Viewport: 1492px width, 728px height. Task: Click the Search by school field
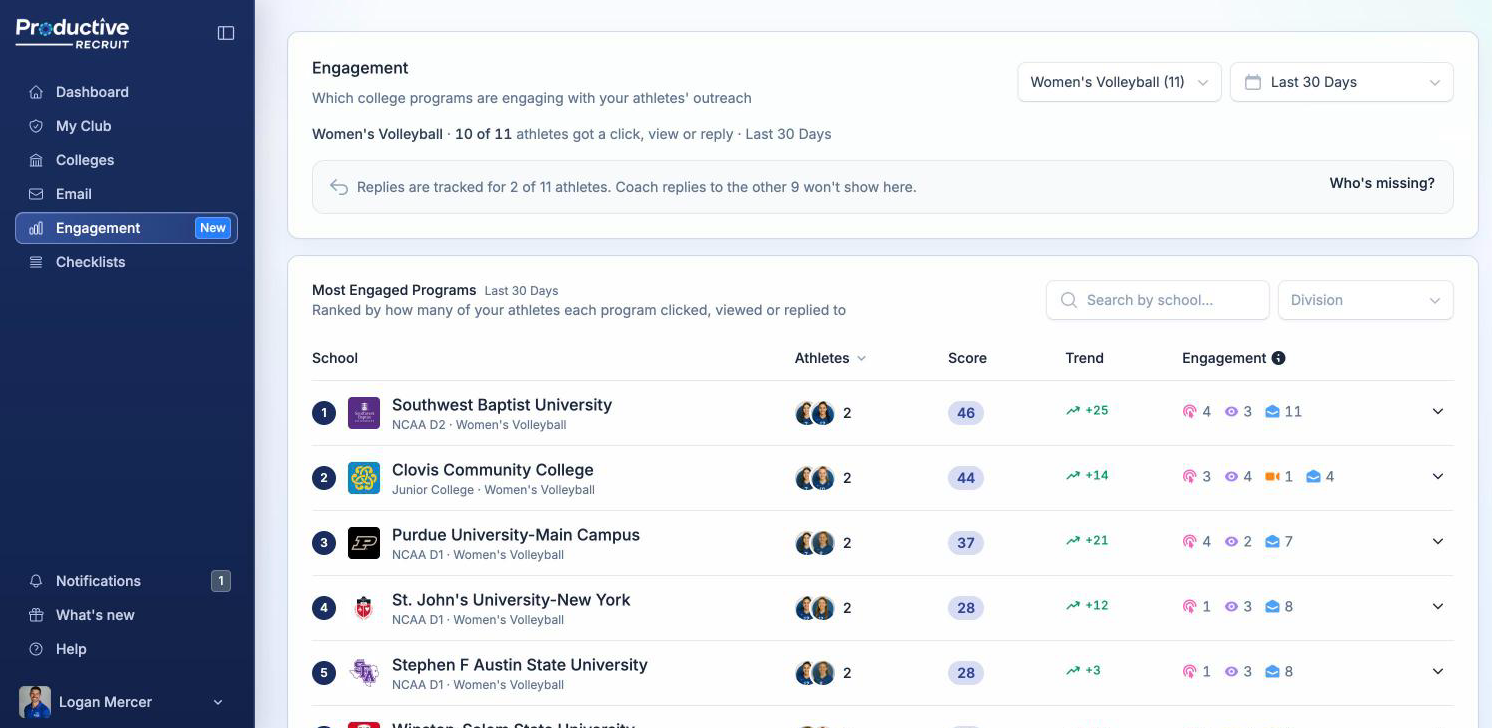click(x=1157, y=300)
